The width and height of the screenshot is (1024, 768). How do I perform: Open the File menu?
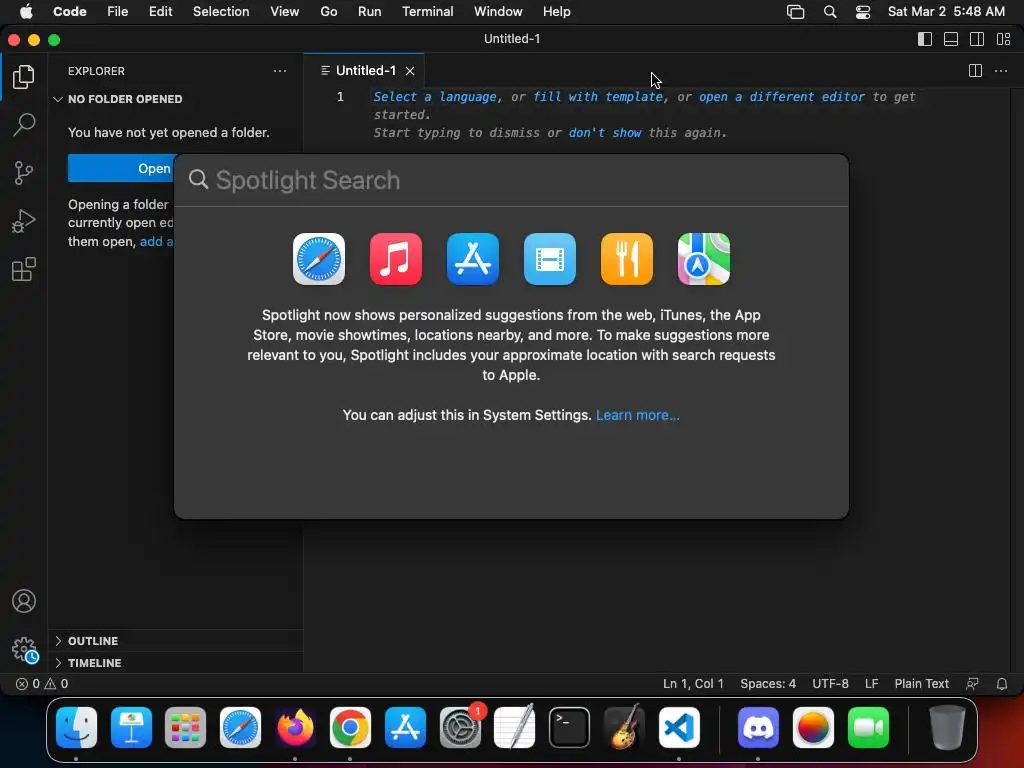point(118,12)
